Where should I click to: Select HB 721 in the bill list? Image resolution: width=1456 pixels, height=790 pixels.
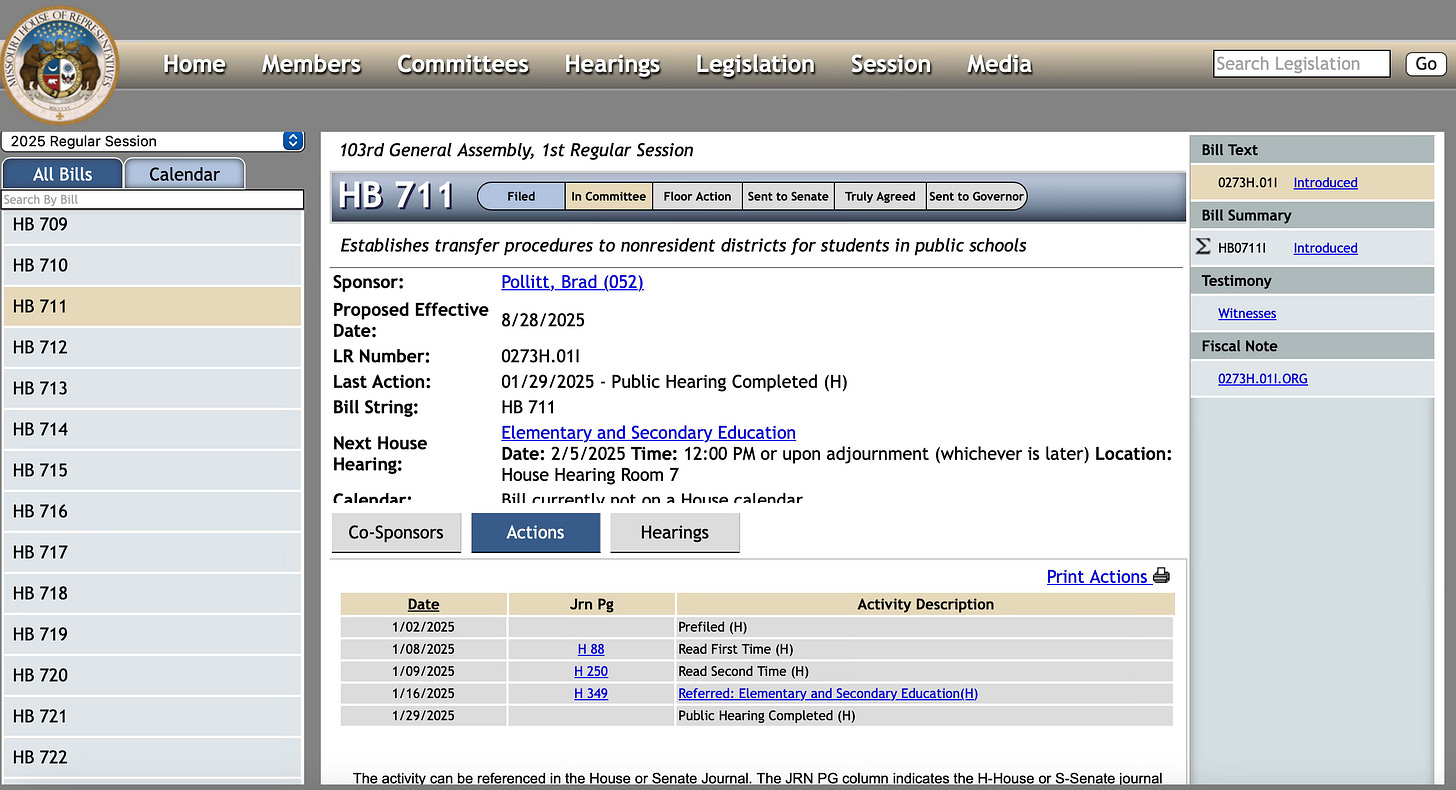pos(152,717)
